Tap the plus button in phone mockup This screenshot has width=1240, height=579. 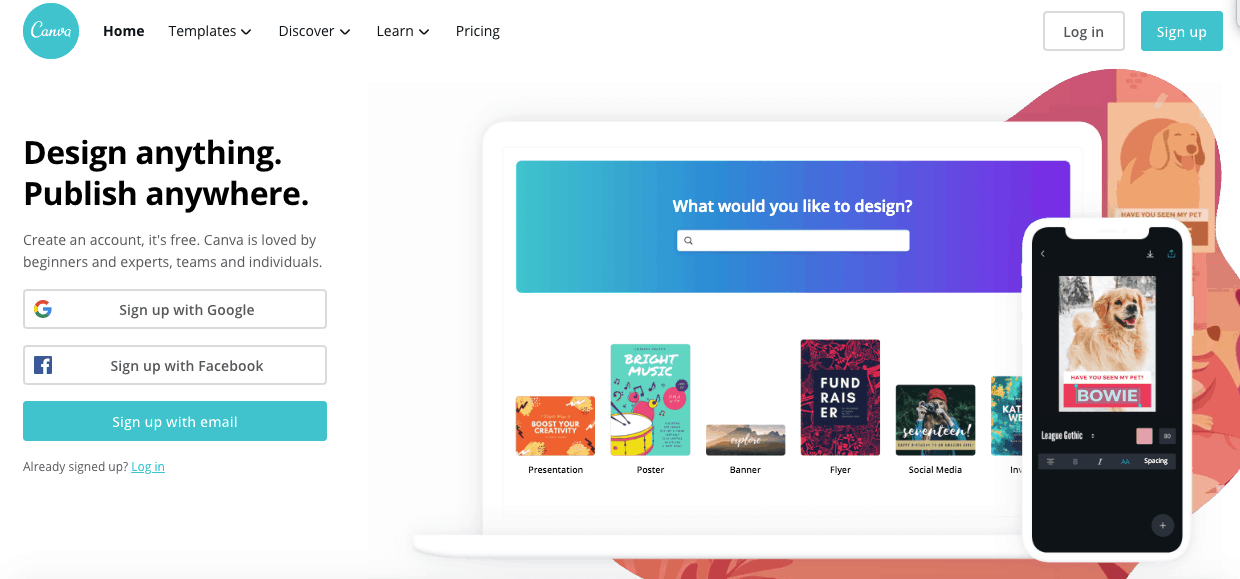[1163, 525]
